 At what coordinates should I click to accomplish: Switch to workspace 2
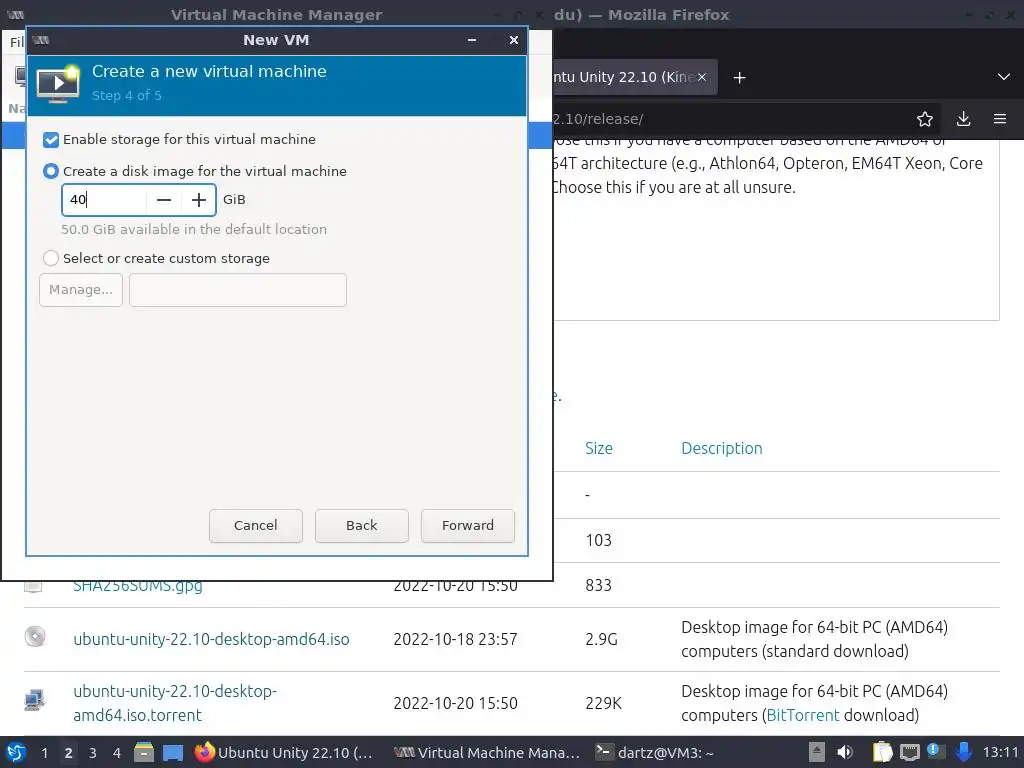tap(68, 753)
